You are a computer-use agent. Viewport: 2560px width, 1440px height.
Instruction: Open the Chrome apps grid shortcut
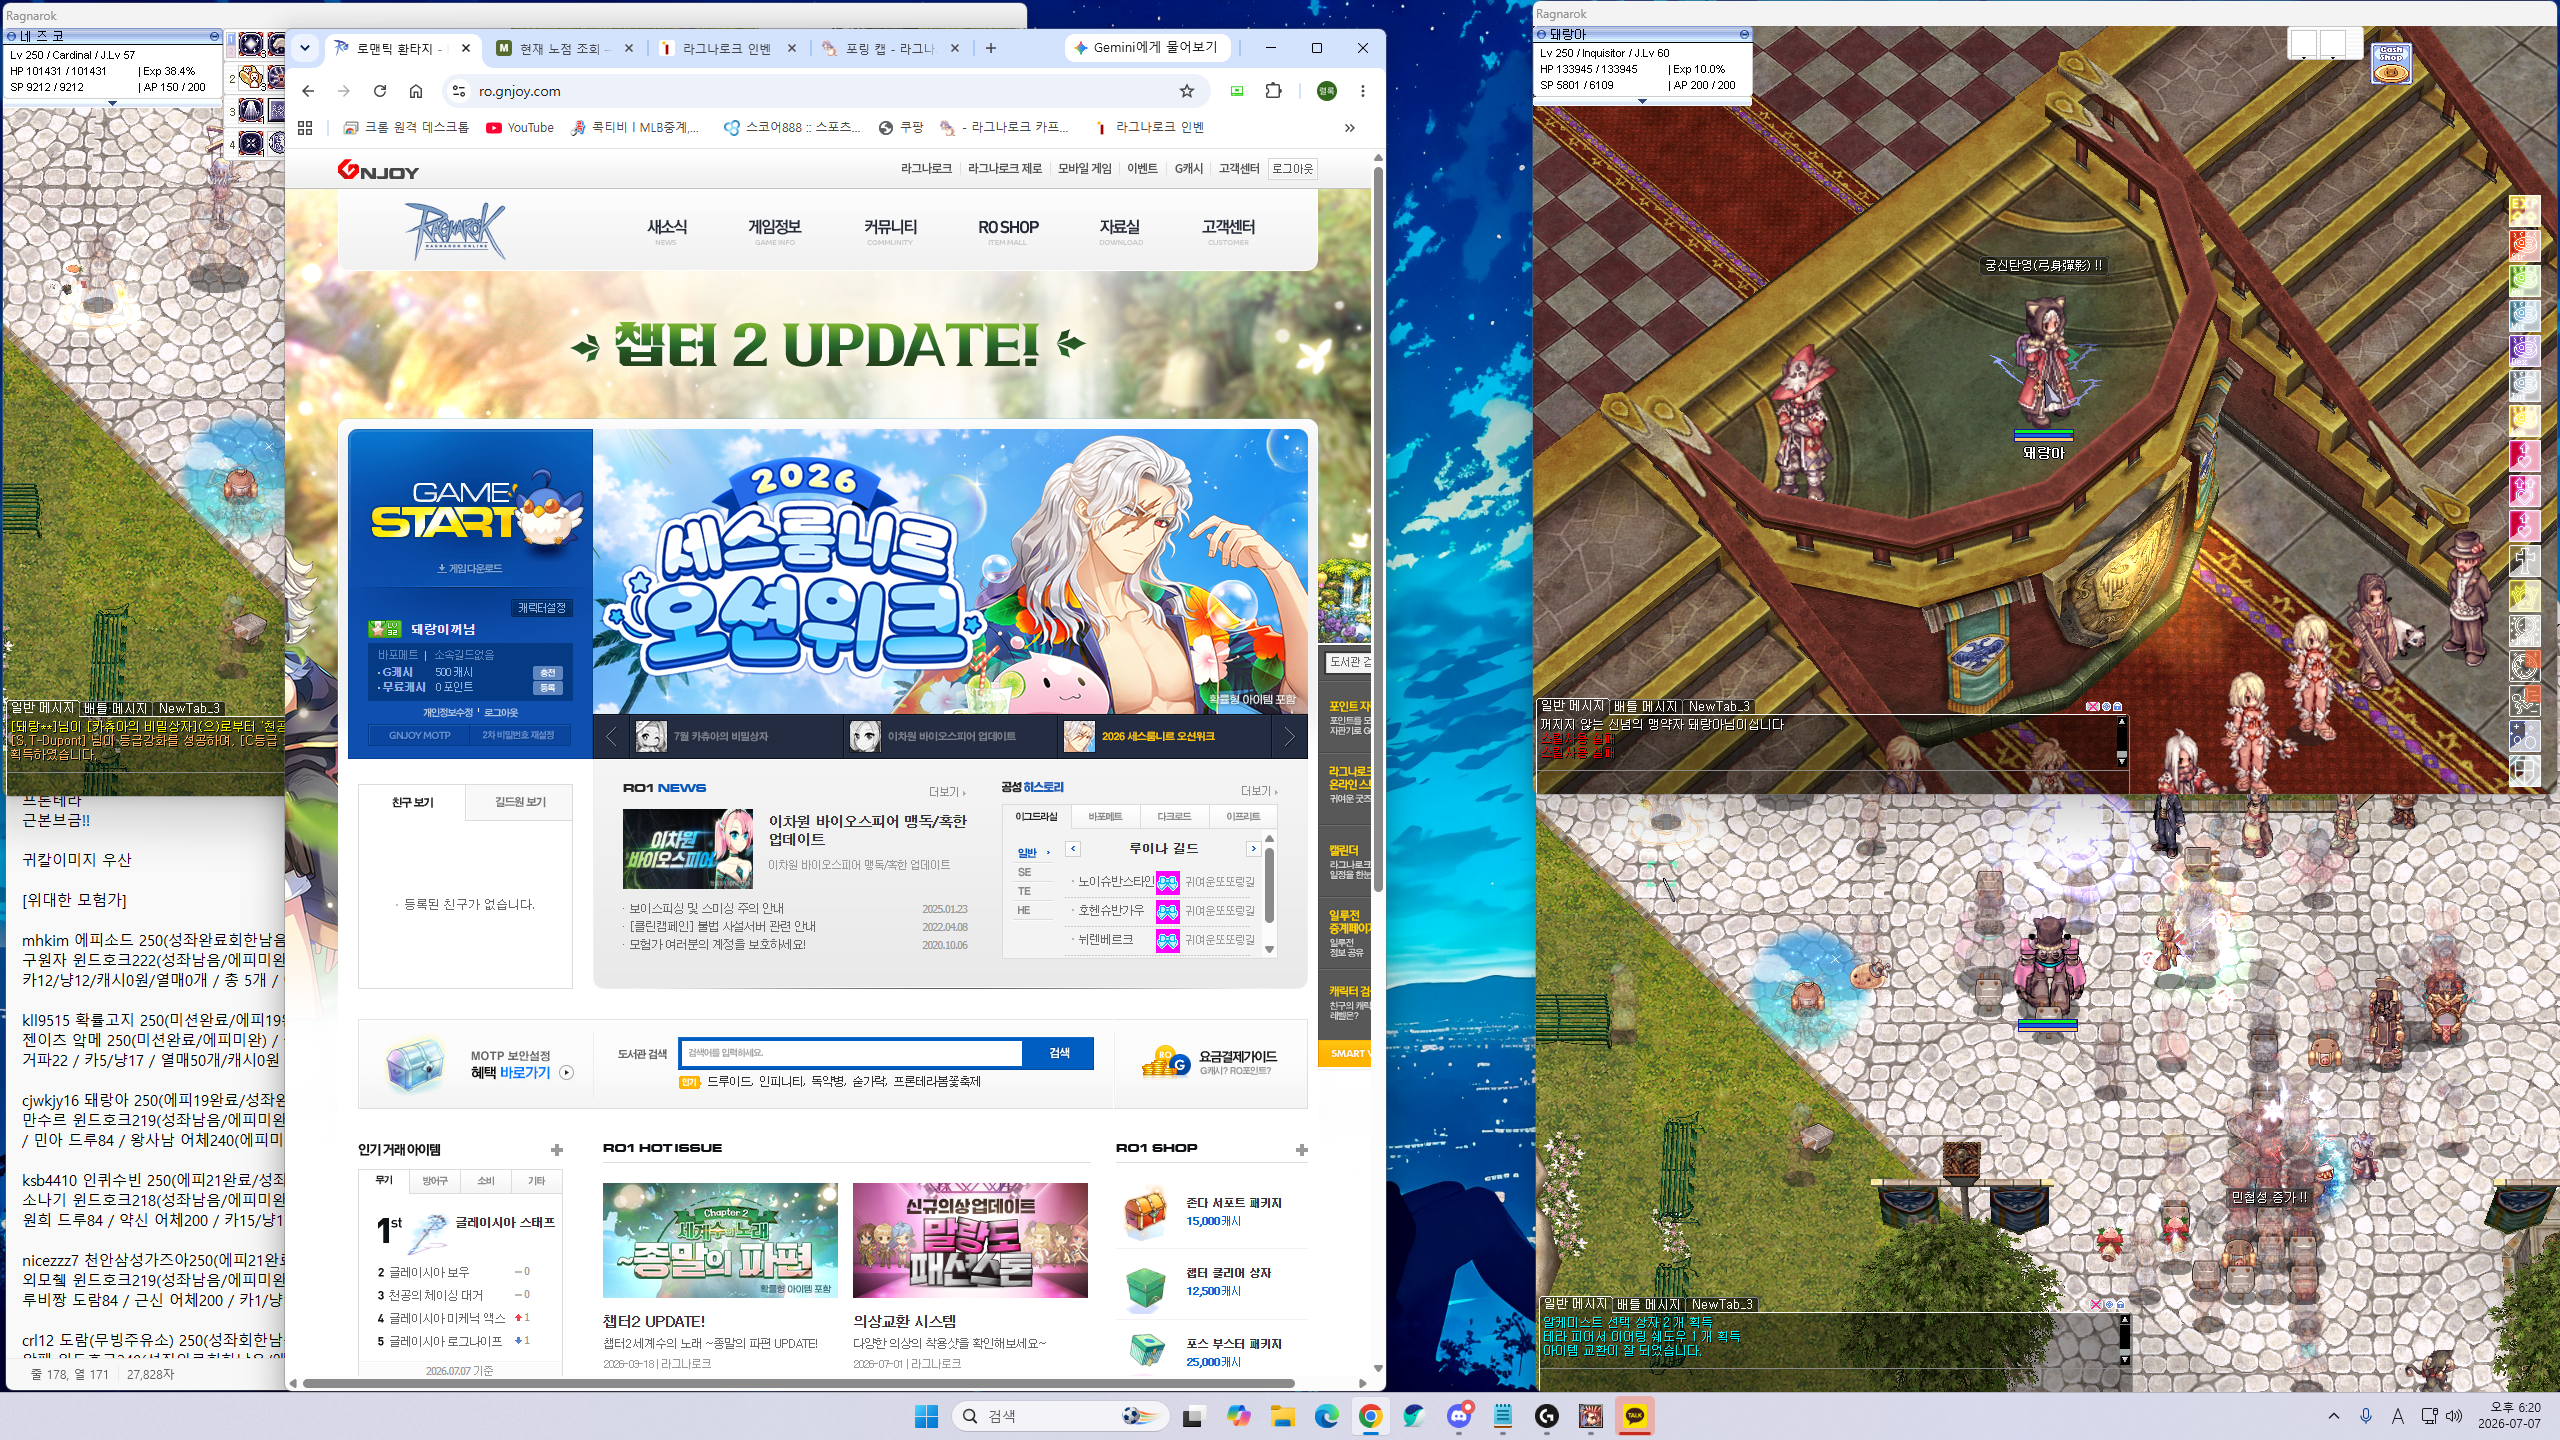[305, 128]
